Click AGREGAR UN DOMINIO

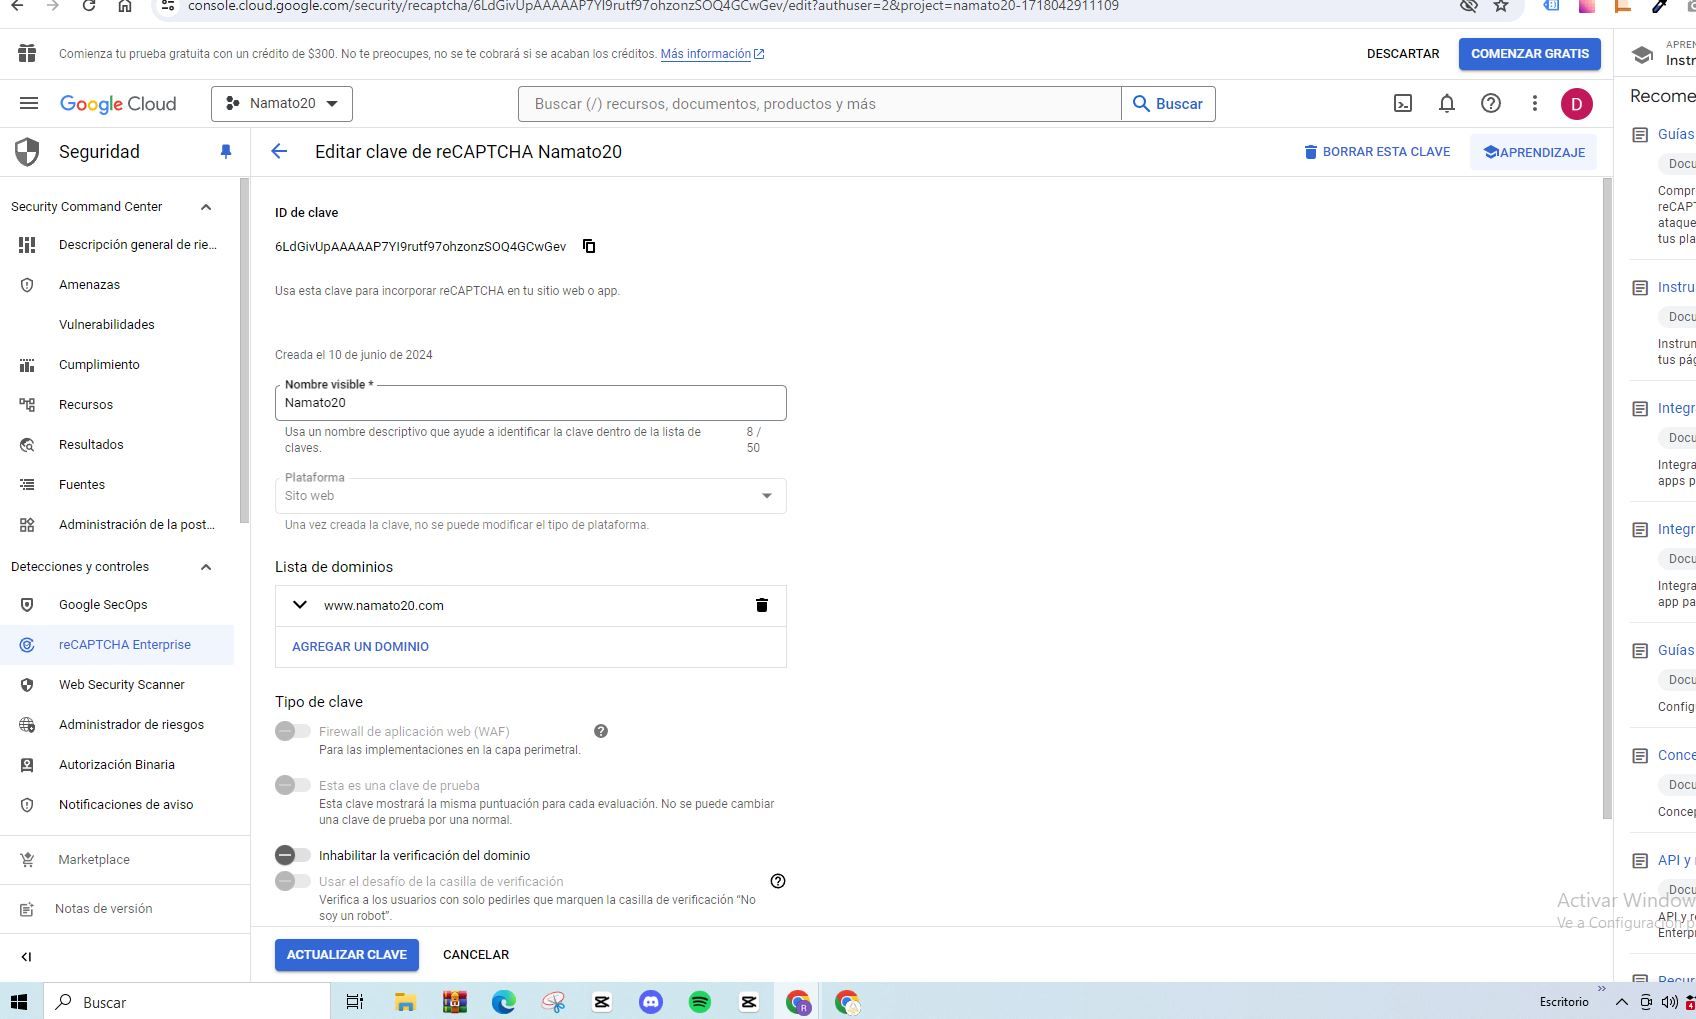[360, 647]
